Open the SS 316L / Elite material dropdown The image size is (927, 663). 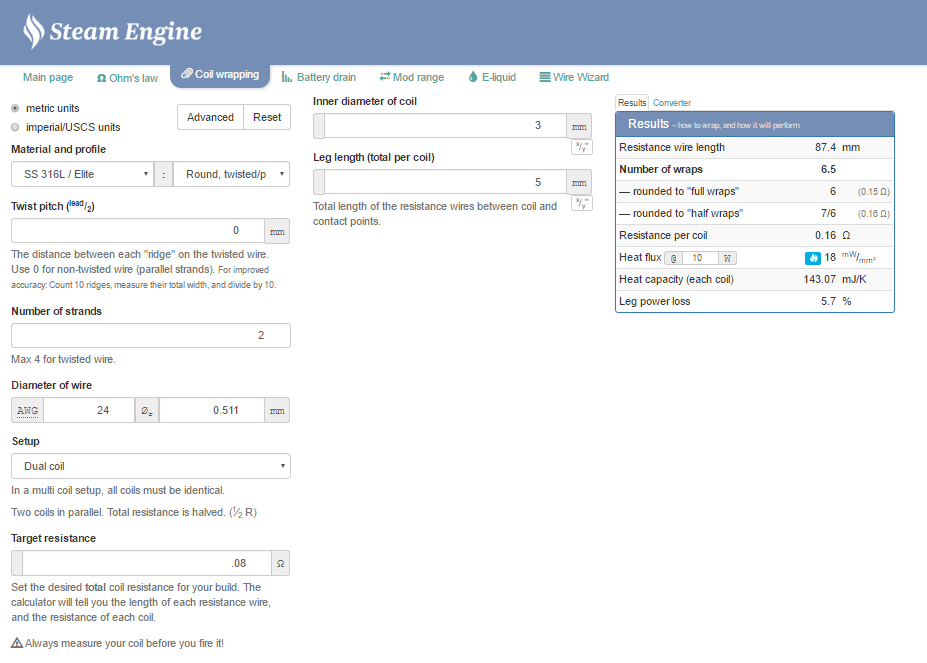(x=82, y=175)
